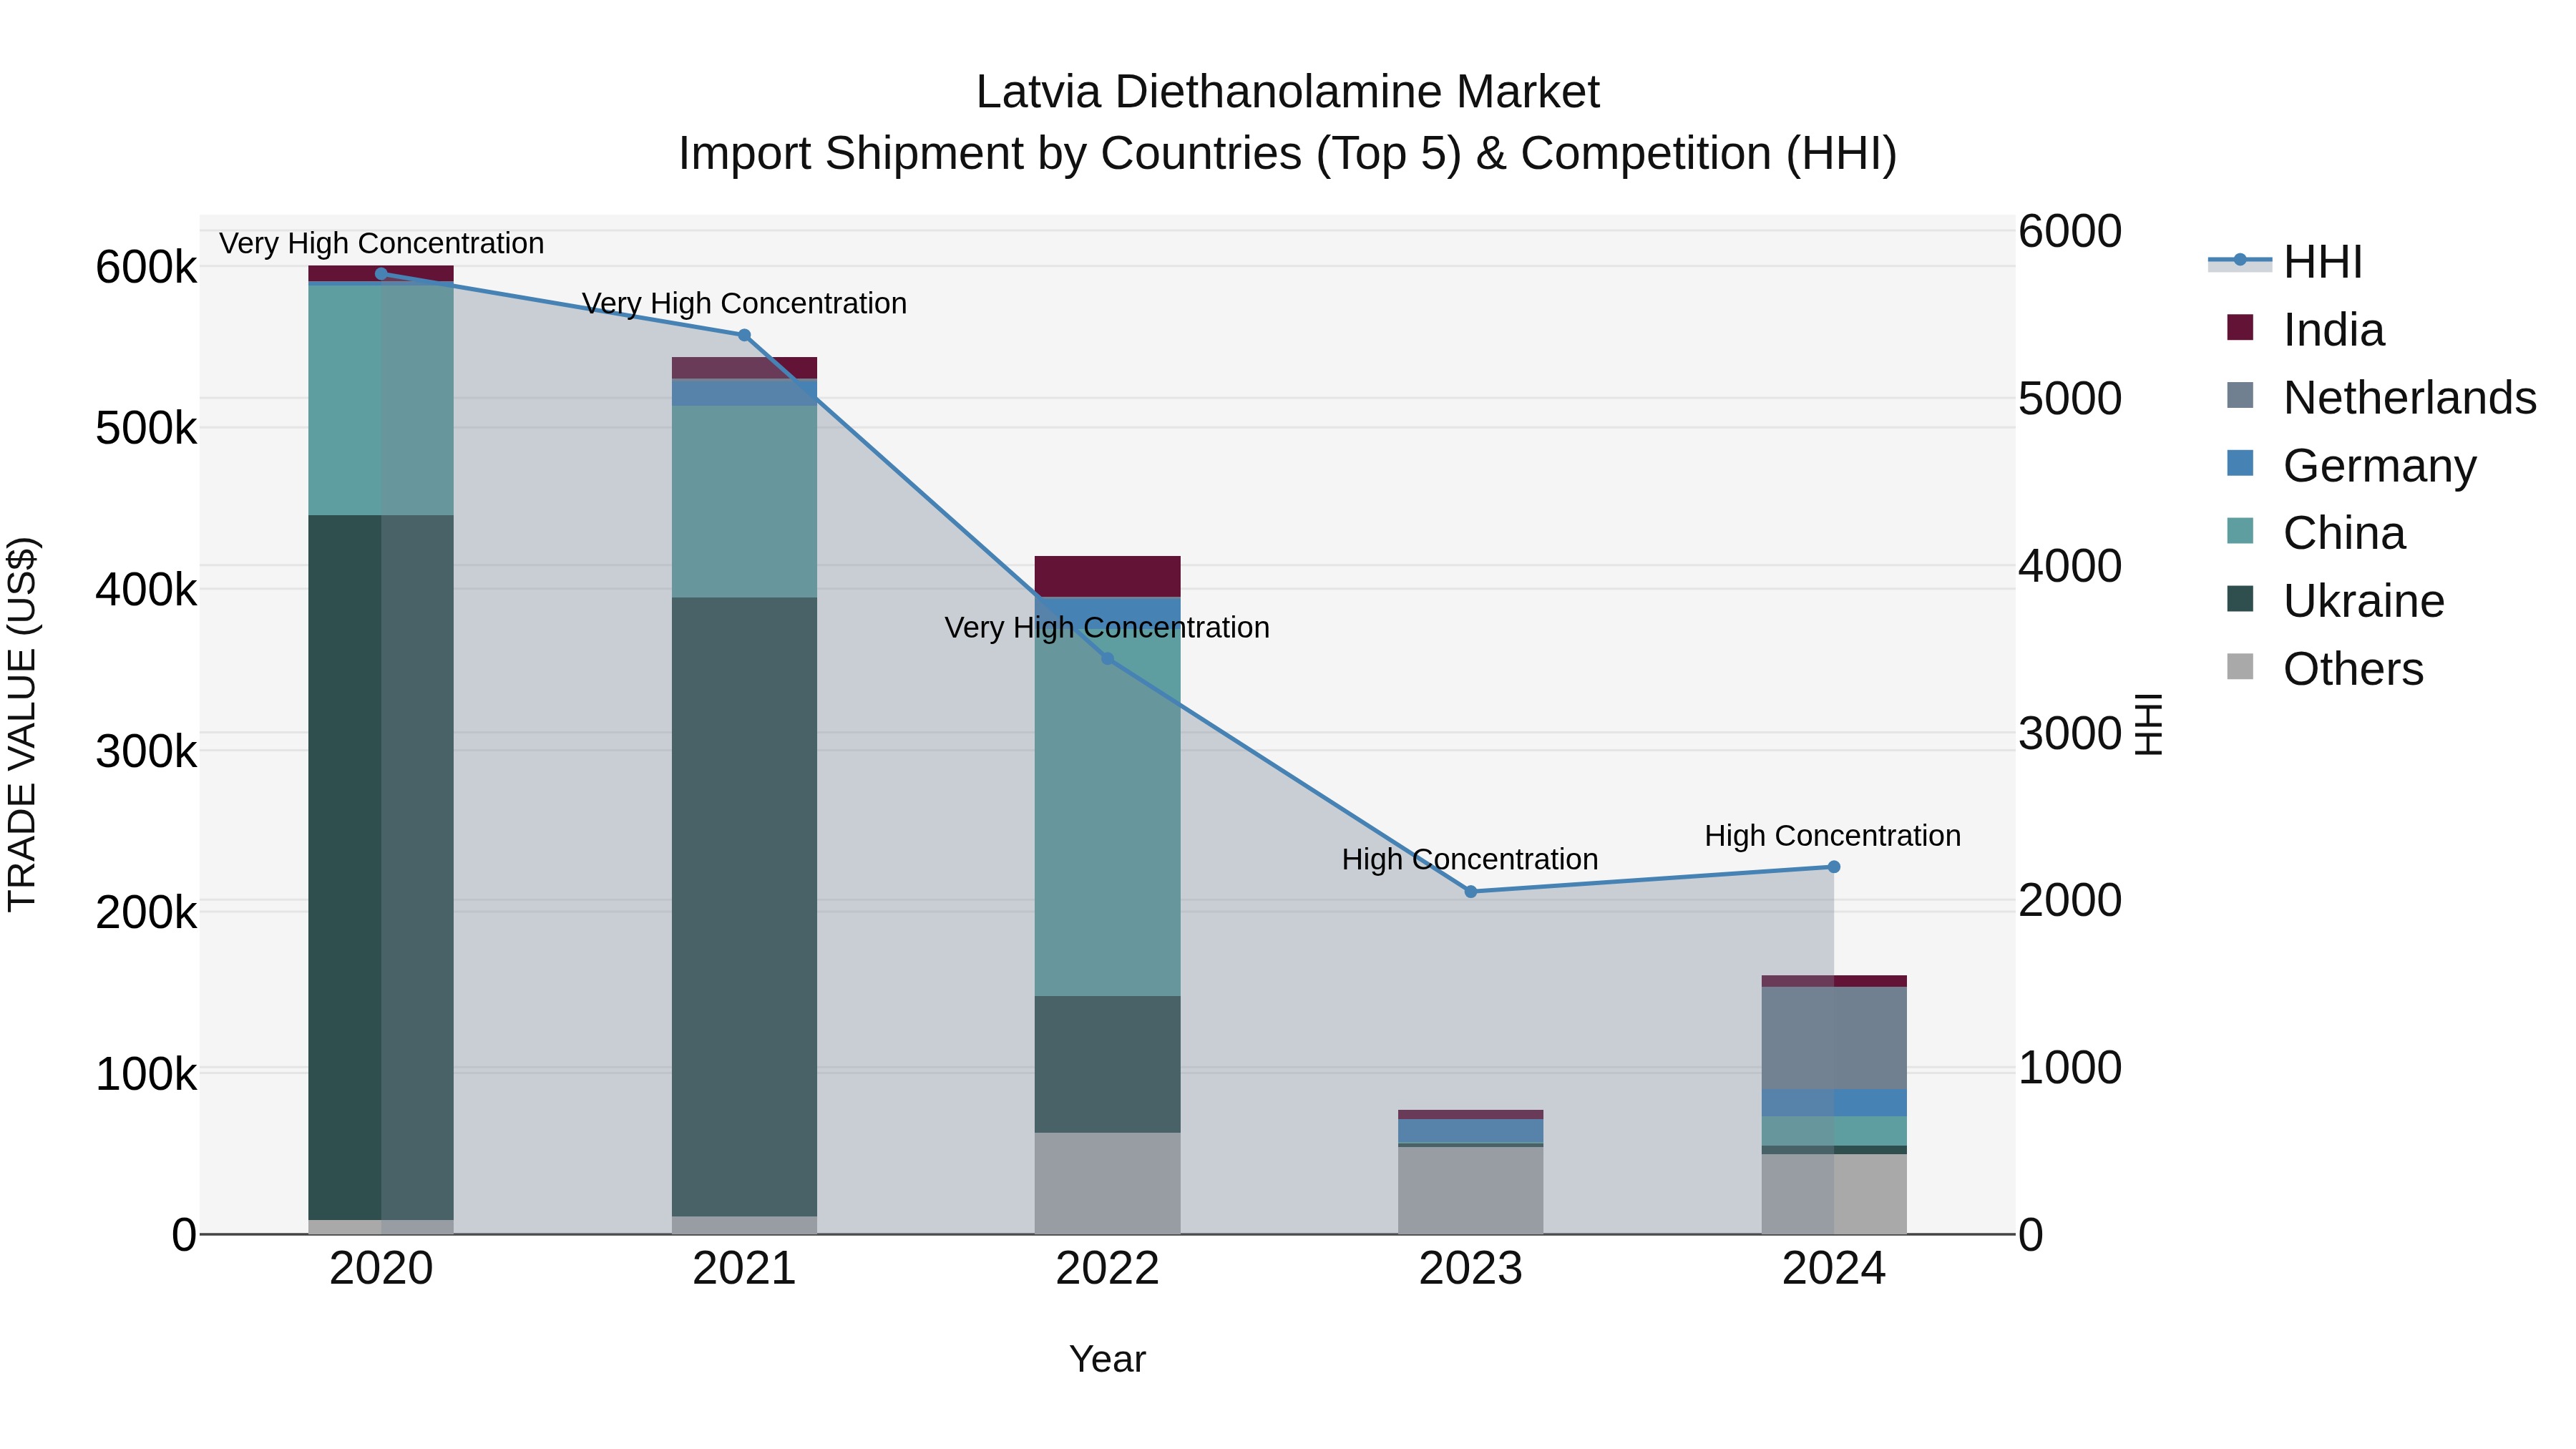
Task: Toggle the Germany legend entry
Action: point(2352,466)
